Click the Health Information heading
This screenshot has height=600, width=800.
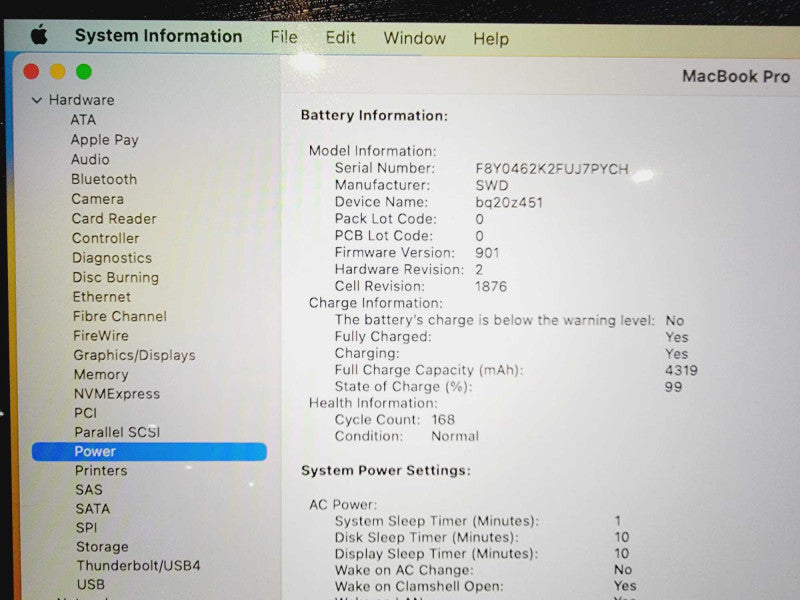coord(373,403)
